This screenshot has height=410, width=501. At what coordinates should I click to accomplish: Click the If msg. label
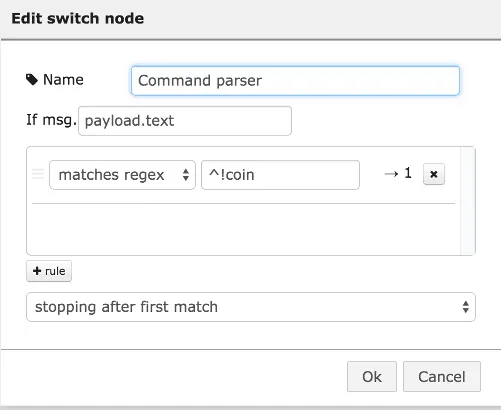(x=51, y=120)
